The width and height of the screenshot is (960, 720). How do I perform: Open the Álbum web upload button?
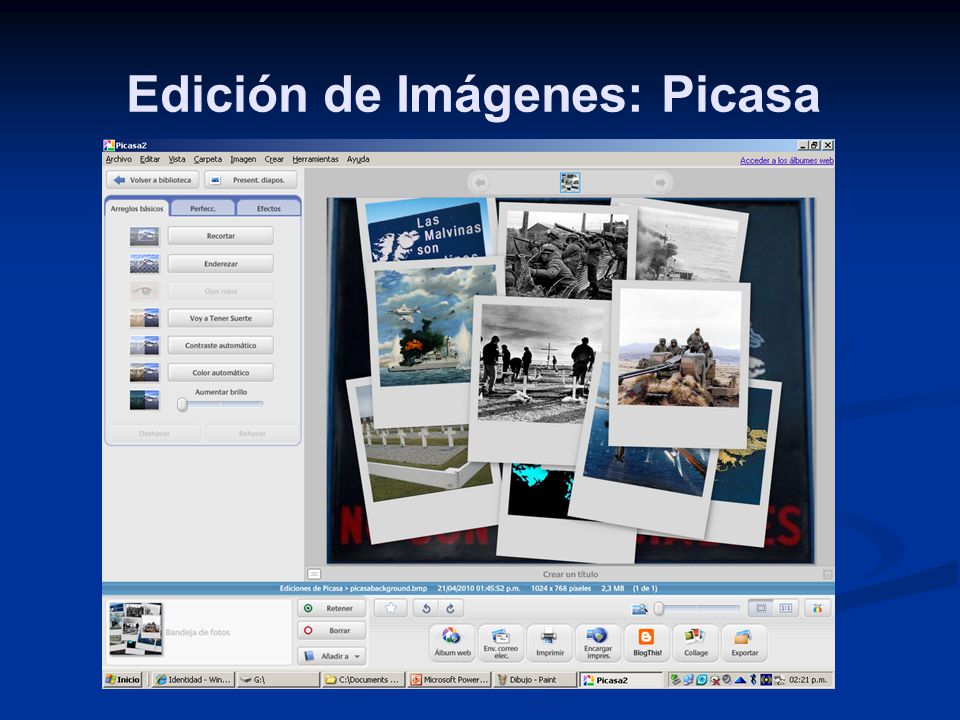point(452,642)
